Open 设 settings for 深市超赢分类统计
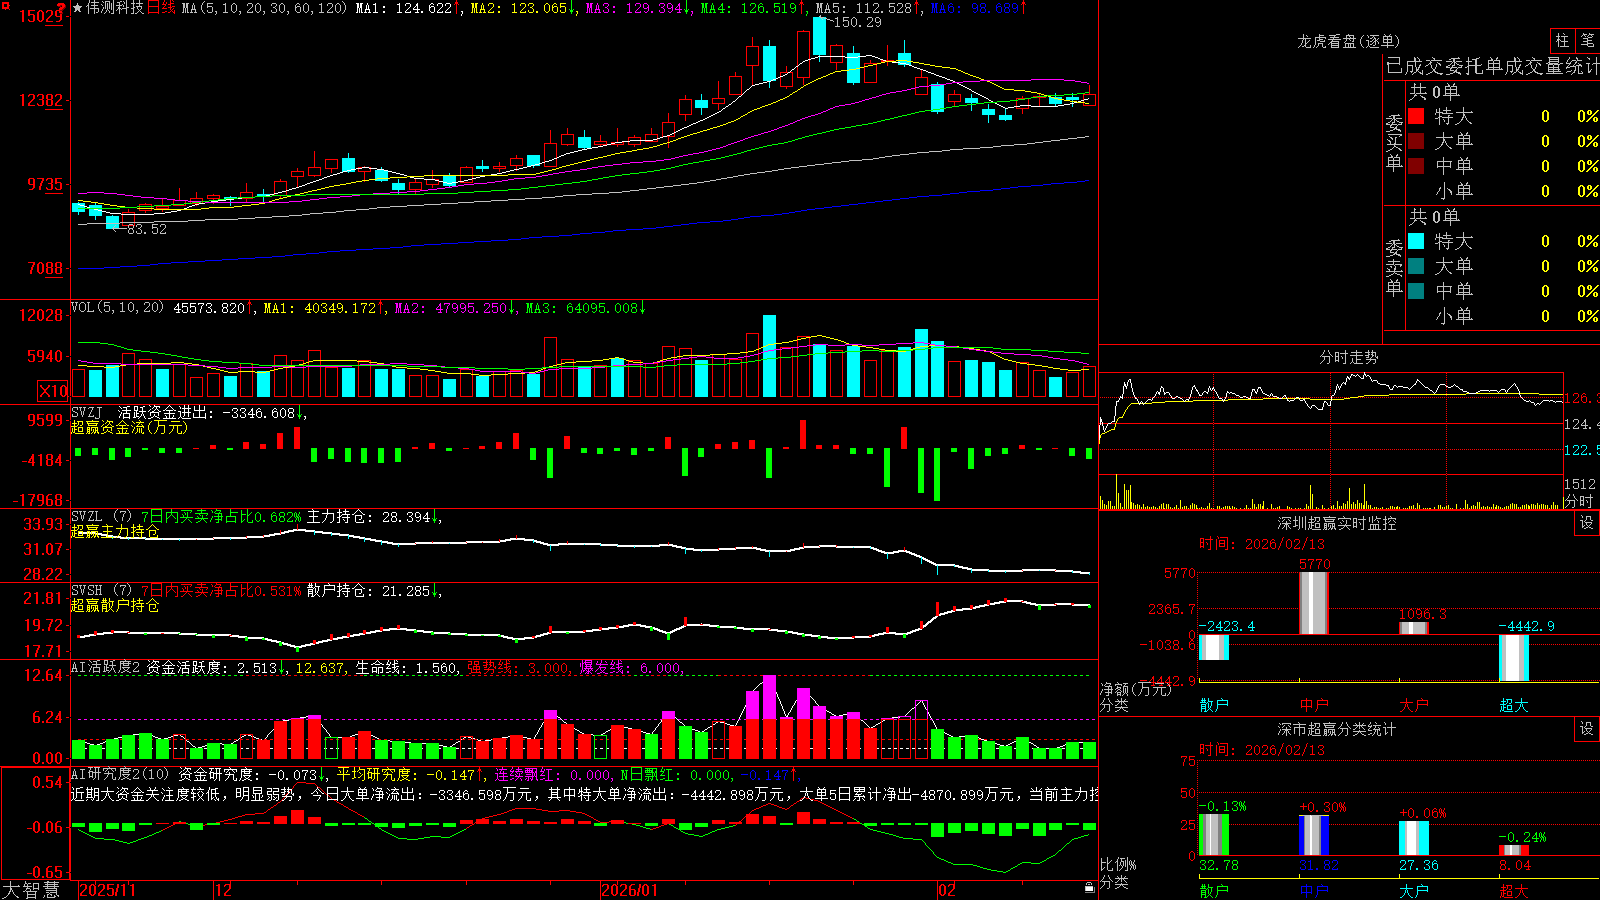Viewport: 1600px width, 900px height. pyautogui.click(x=1587, y=729)
